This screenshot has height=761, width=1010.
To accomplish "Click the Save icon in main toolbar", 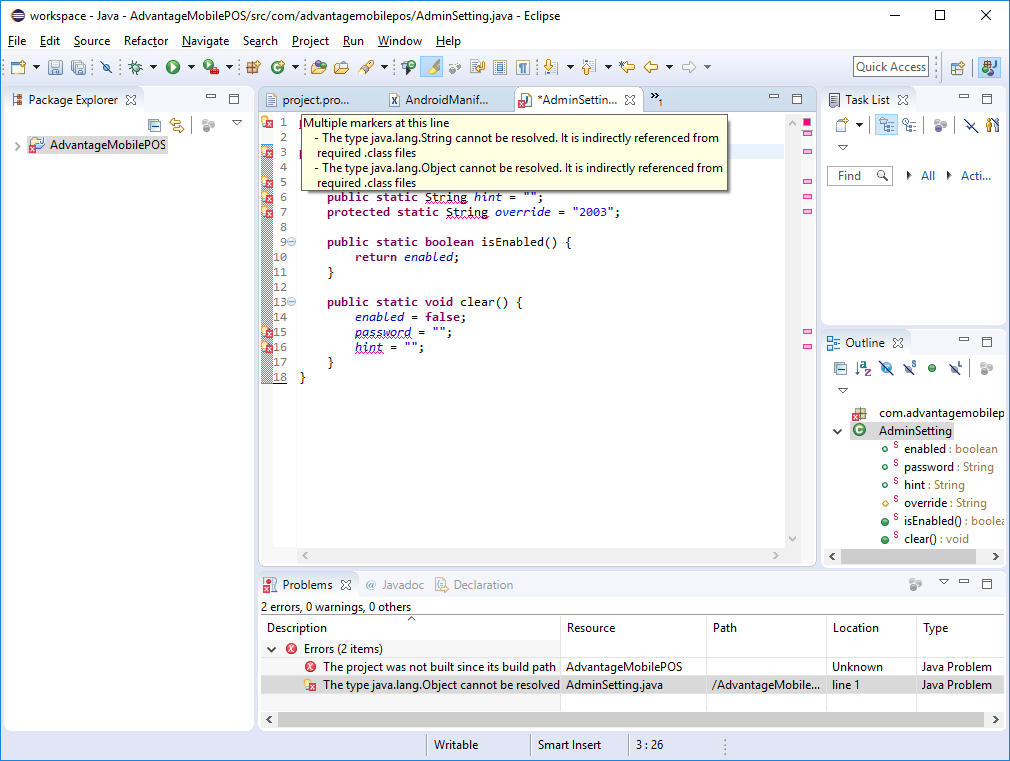I will tap(55, 67).
